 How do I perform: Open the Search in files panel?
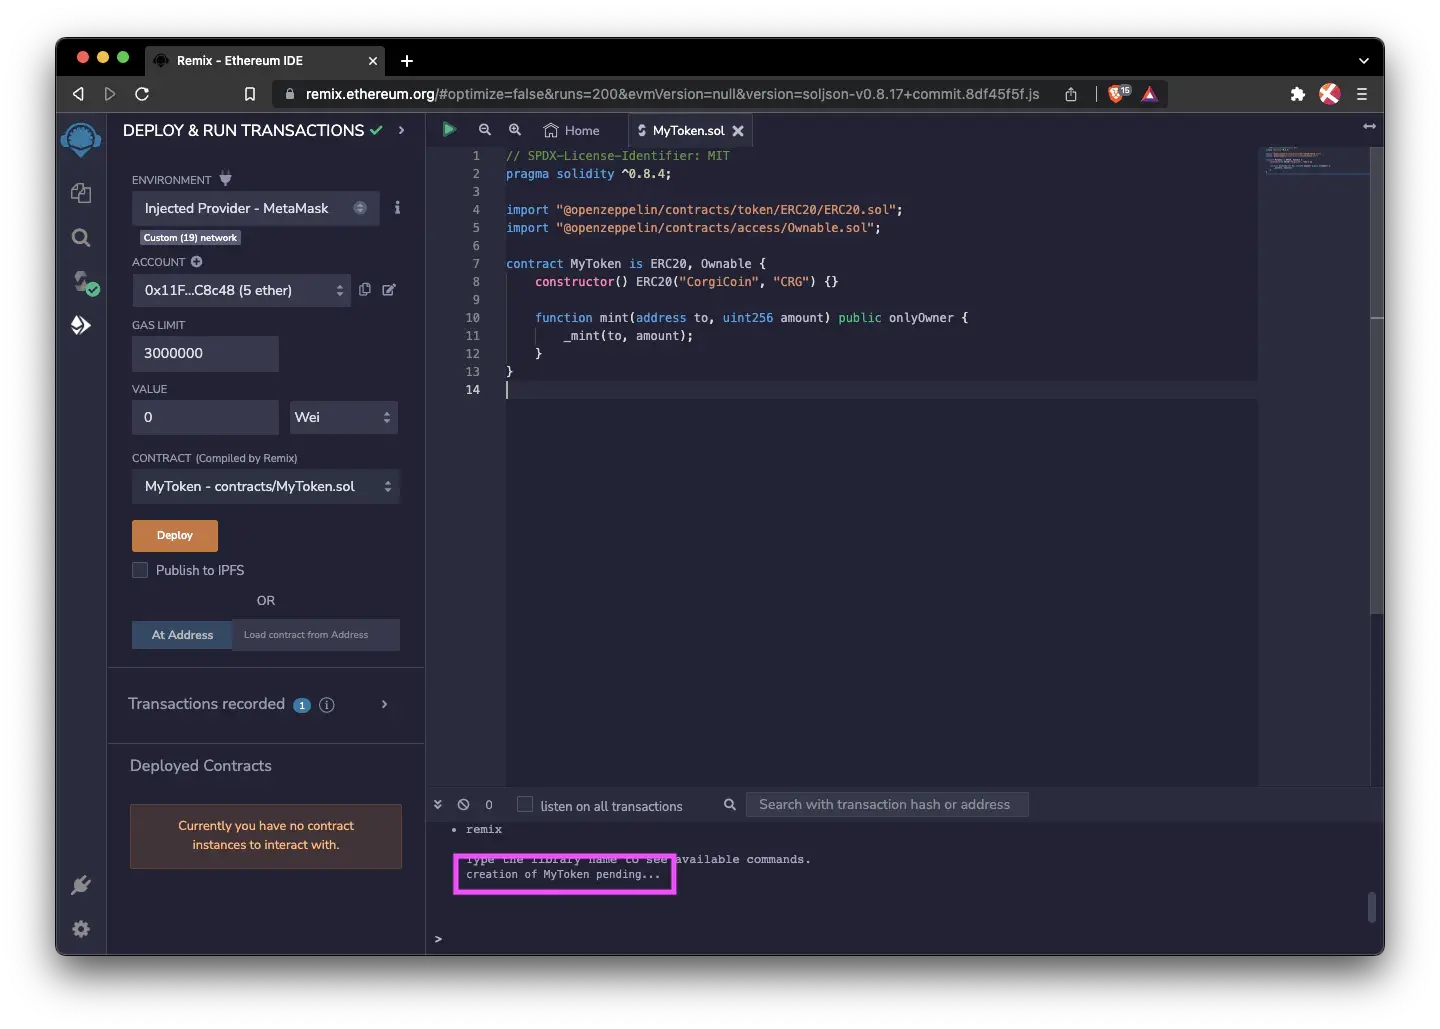click(x=81, y=238)
